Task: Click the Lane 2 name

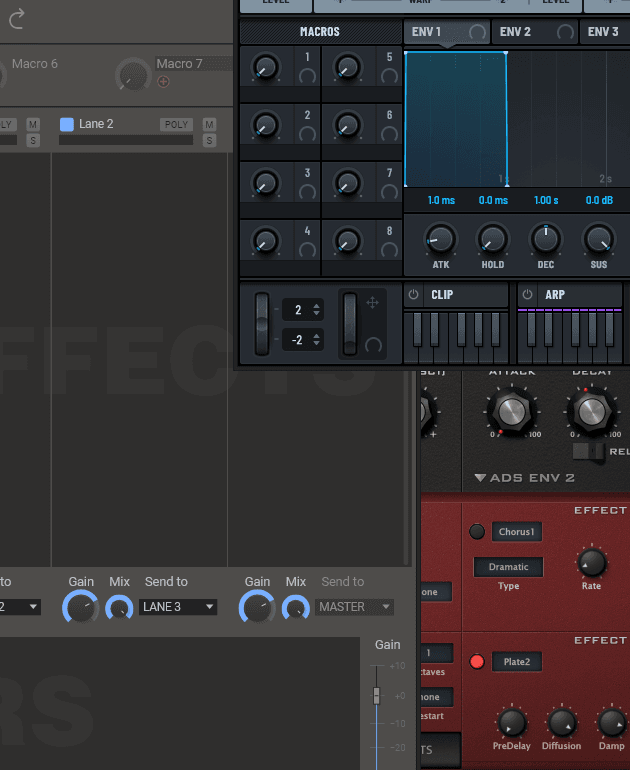Action: pyautogui.click(x=96, y=124)
